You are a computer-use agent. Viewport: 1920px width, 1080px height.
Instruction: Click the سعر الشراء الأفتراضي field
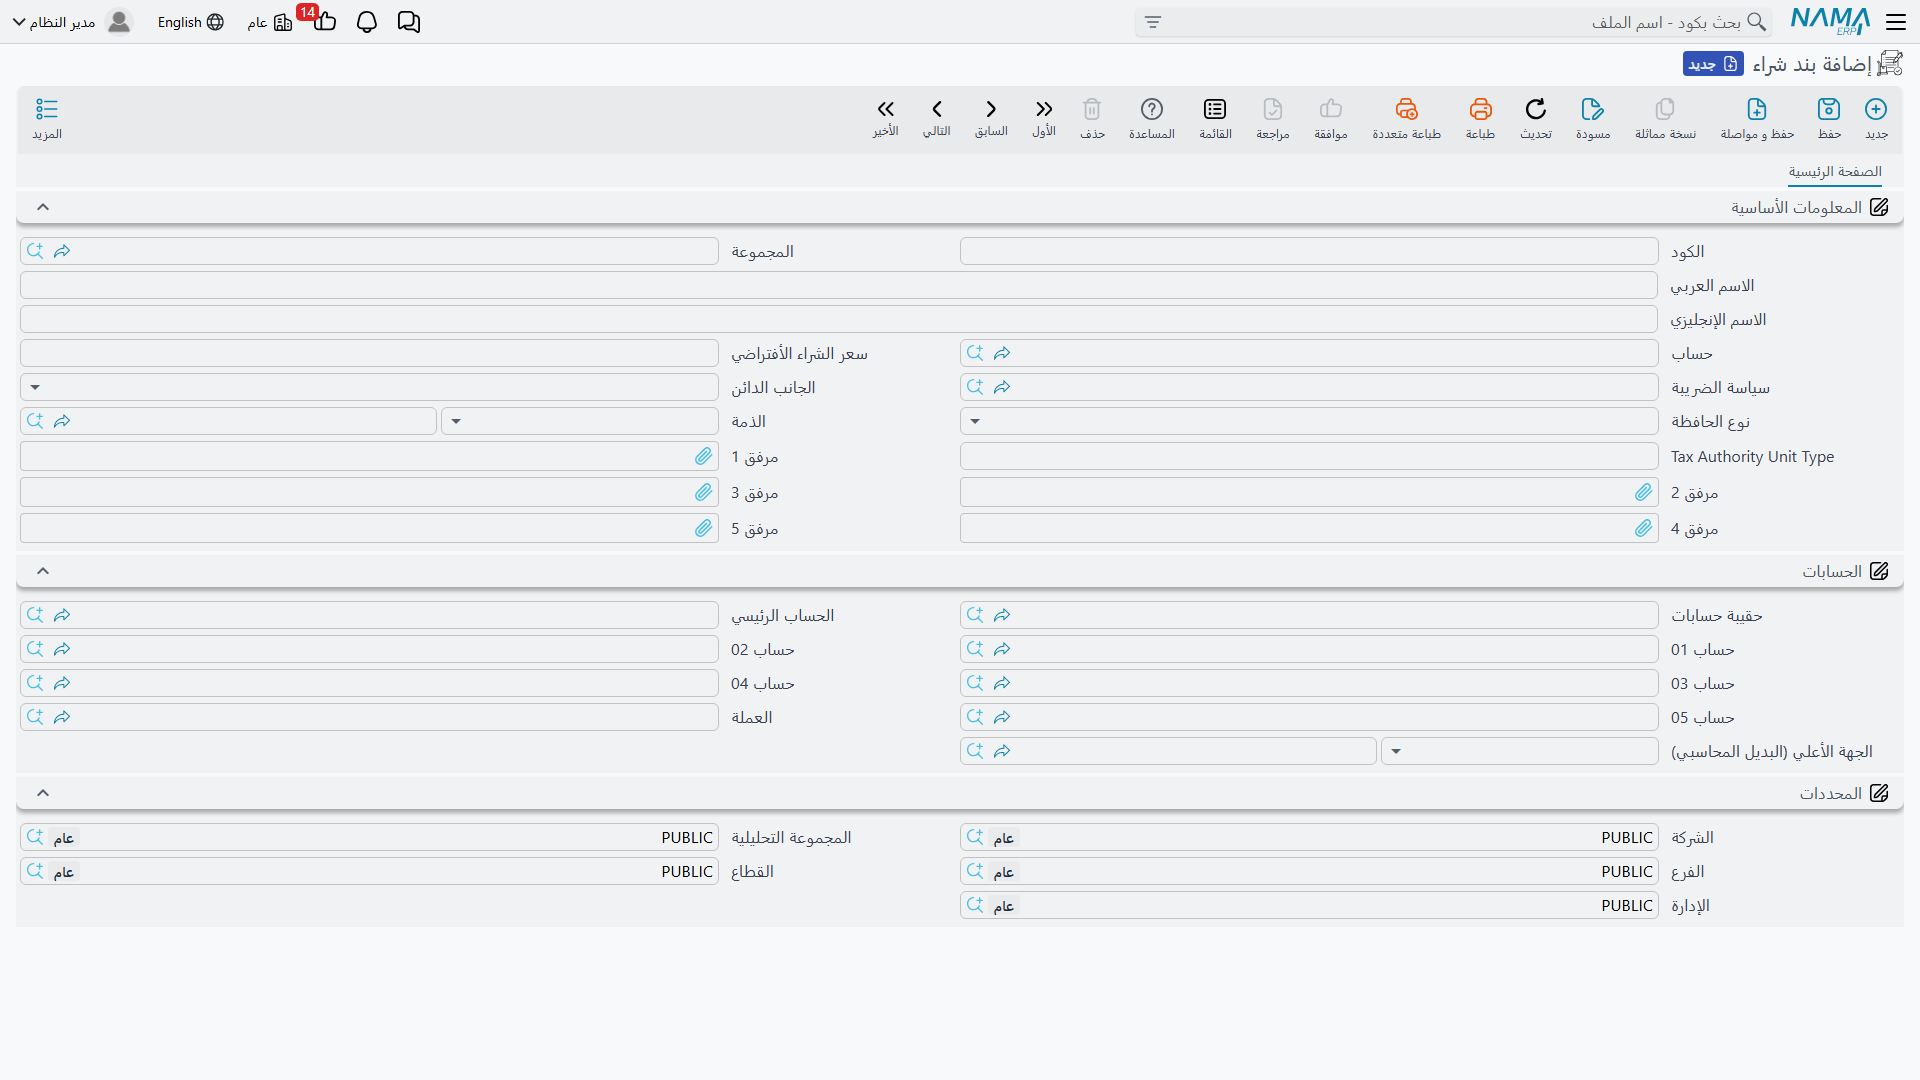[x=369, y=353]
